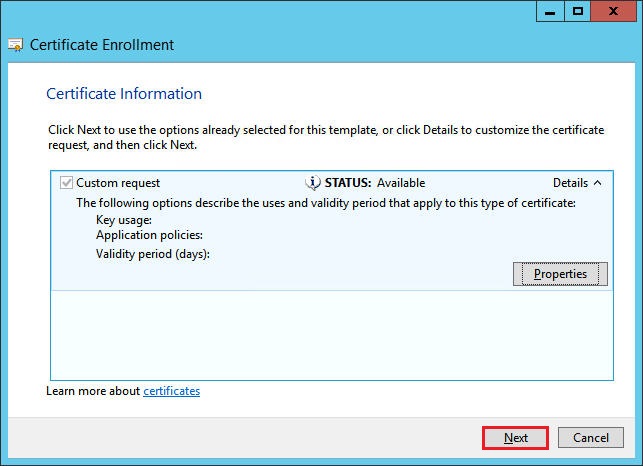Click the Certificate Information heading
643x466 pixels.
point(124,94)
